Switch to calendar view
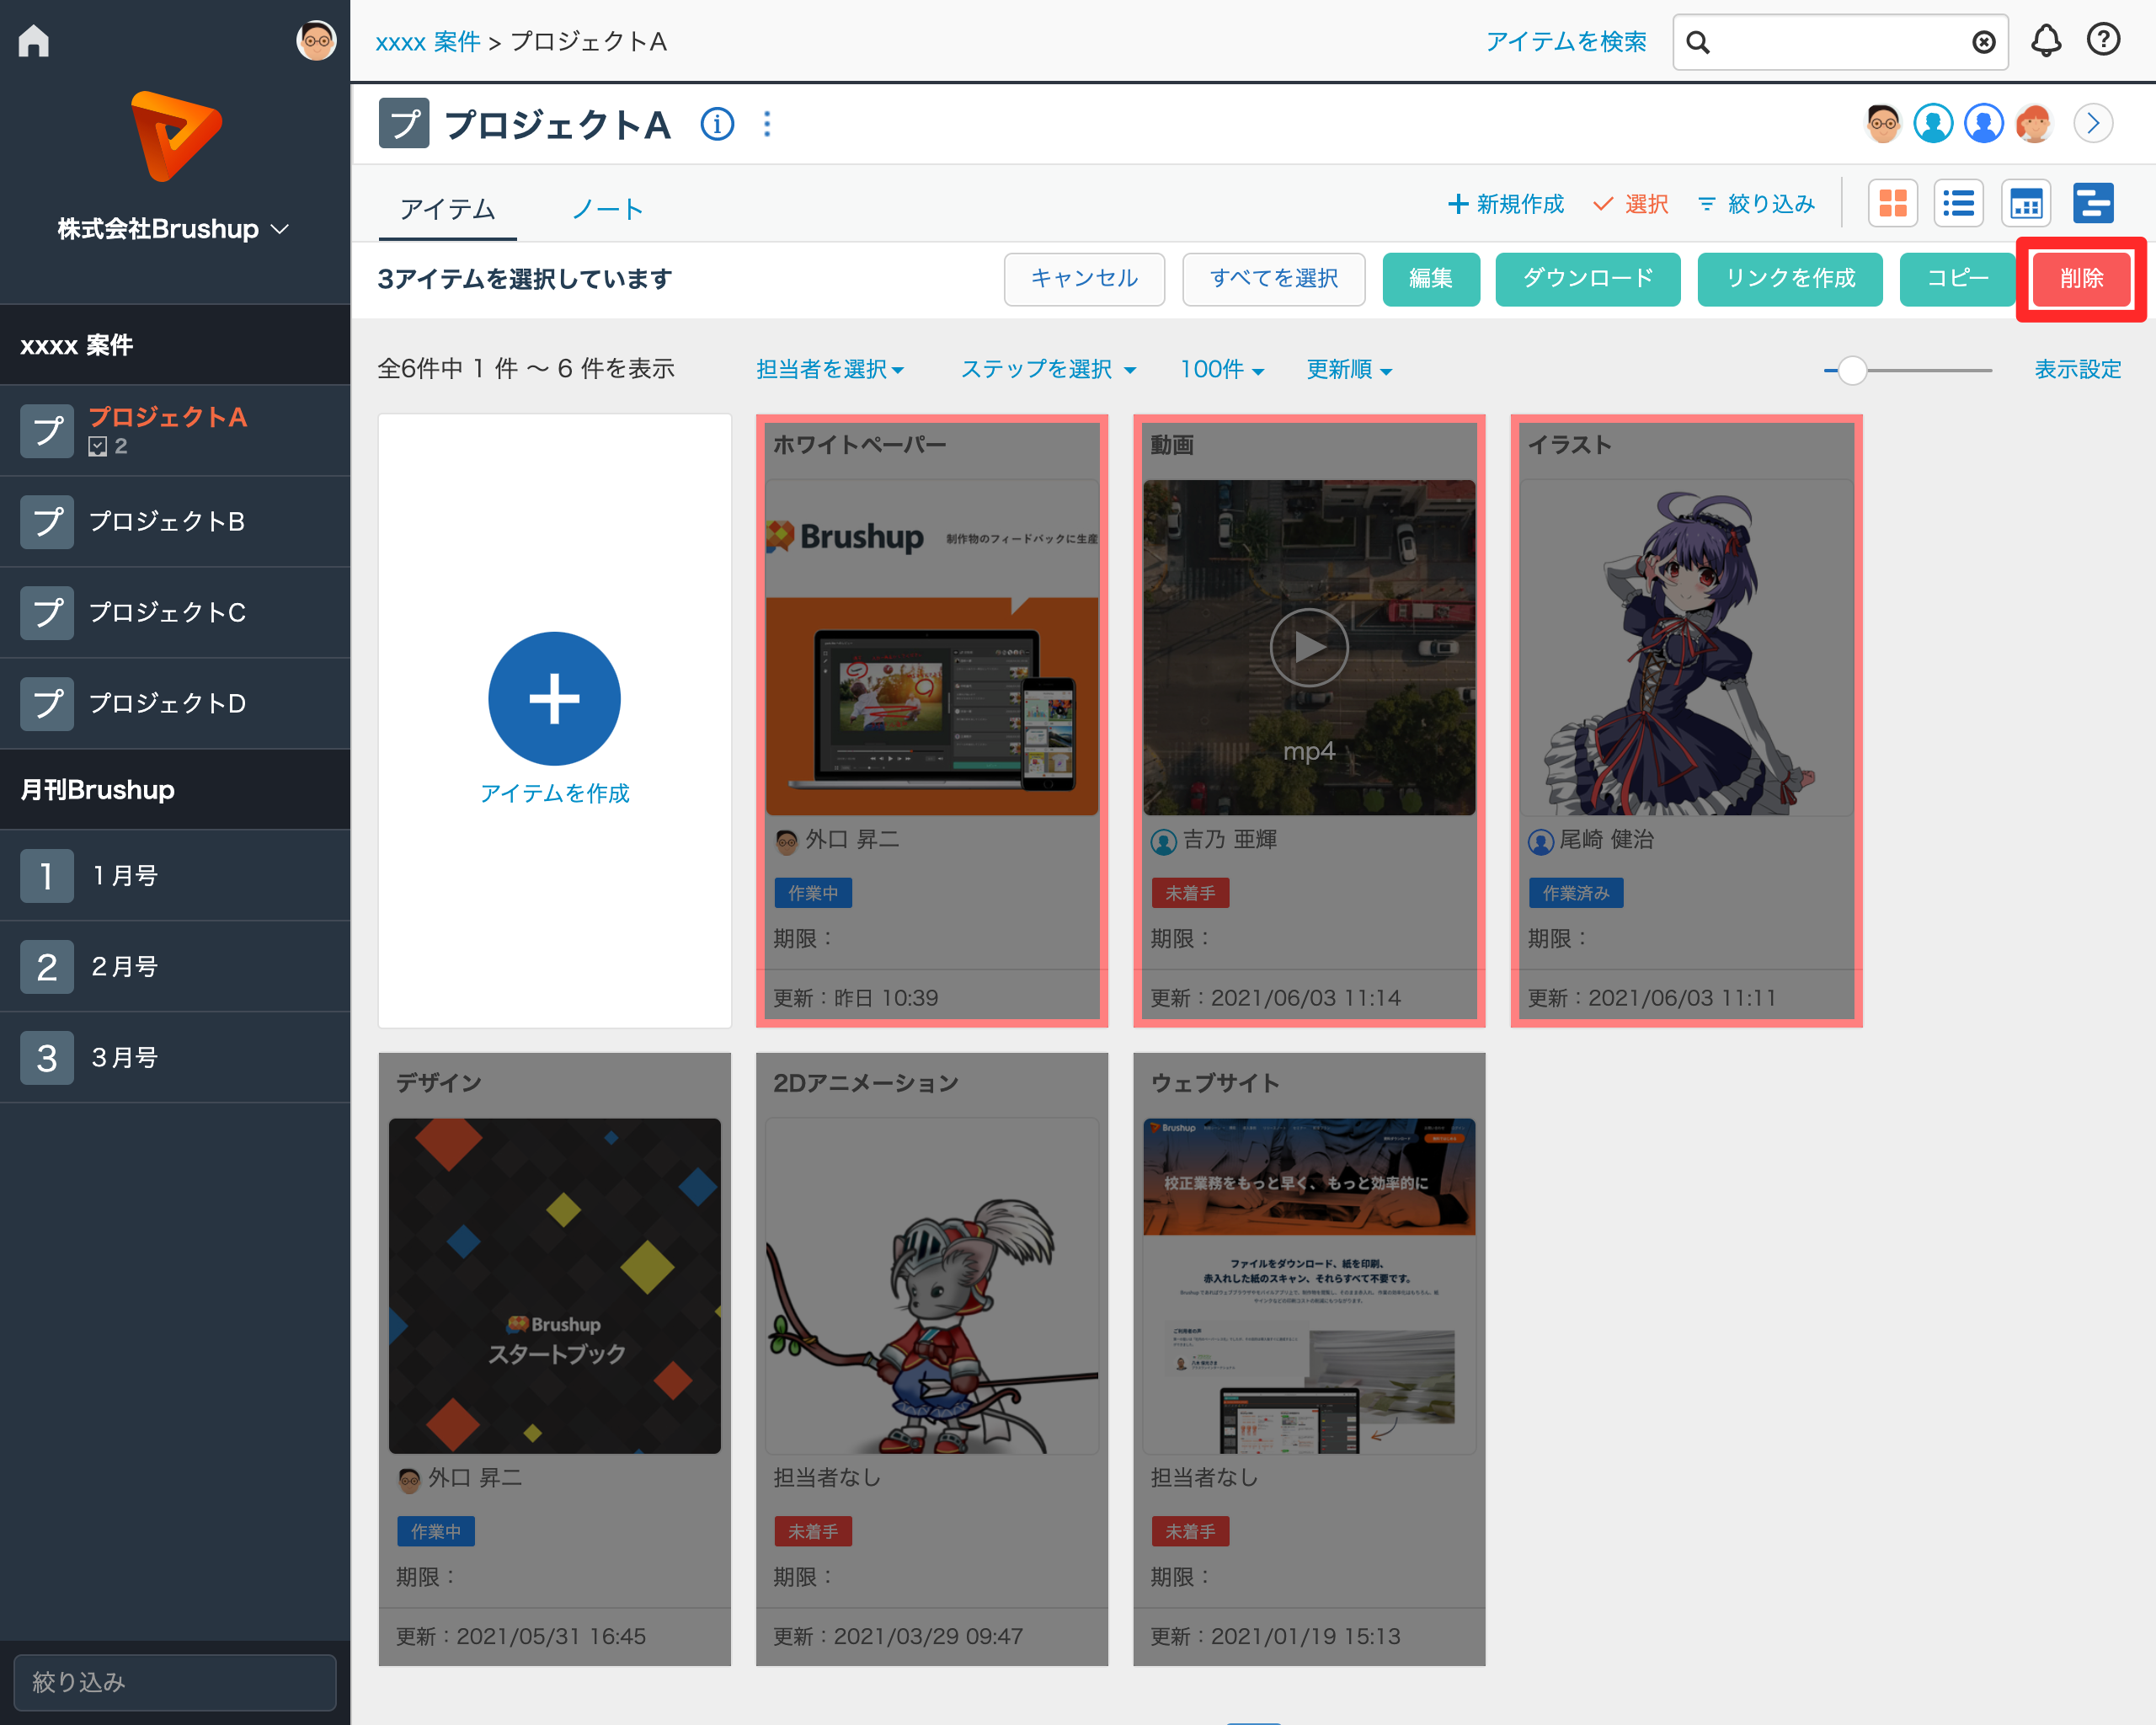2156x1725 pixels. point(2025,204)
